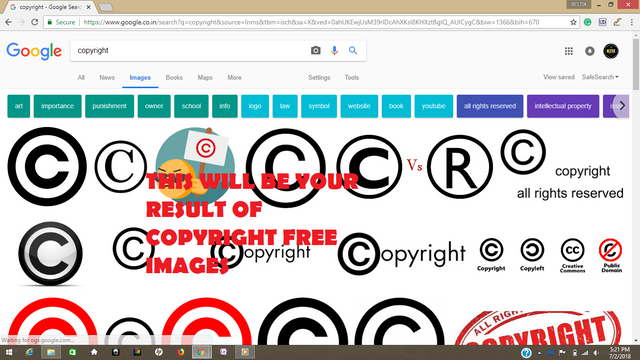Filter by the 'owner' chip

point(154,106)
